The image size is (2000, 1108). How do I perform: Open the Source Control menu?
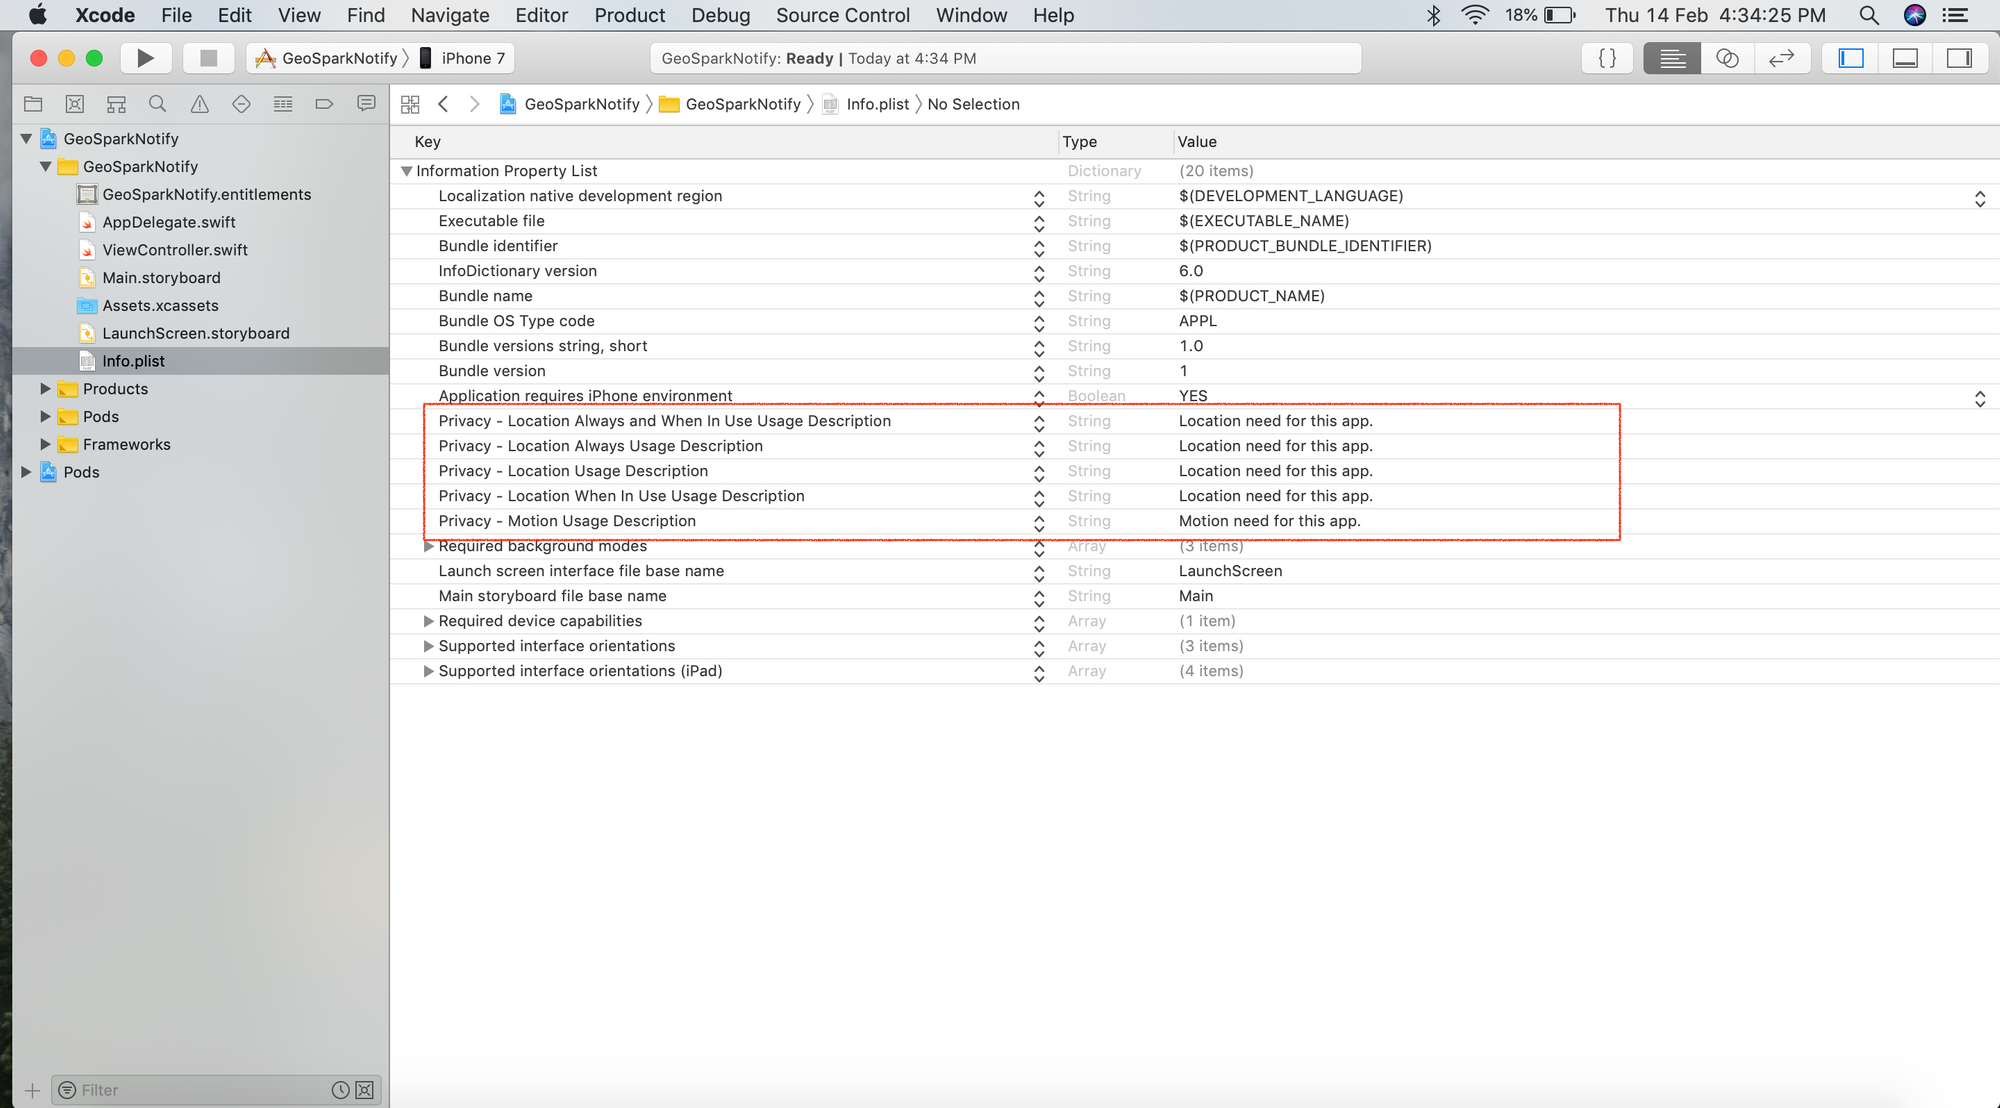click(x=843, y=15)
